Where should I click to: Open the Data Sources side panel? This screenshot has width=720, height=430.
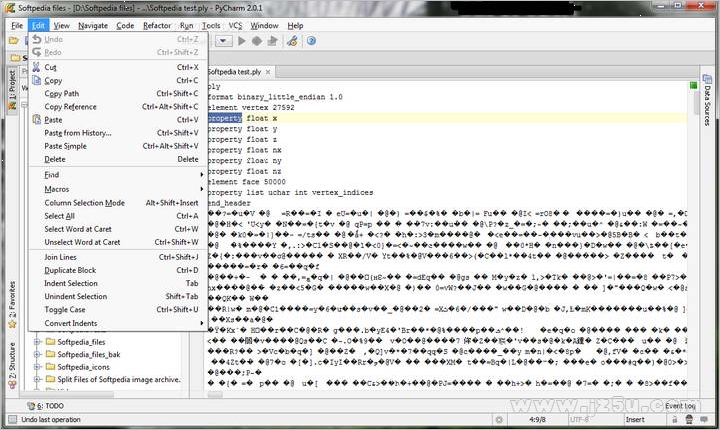click(707, 100)
